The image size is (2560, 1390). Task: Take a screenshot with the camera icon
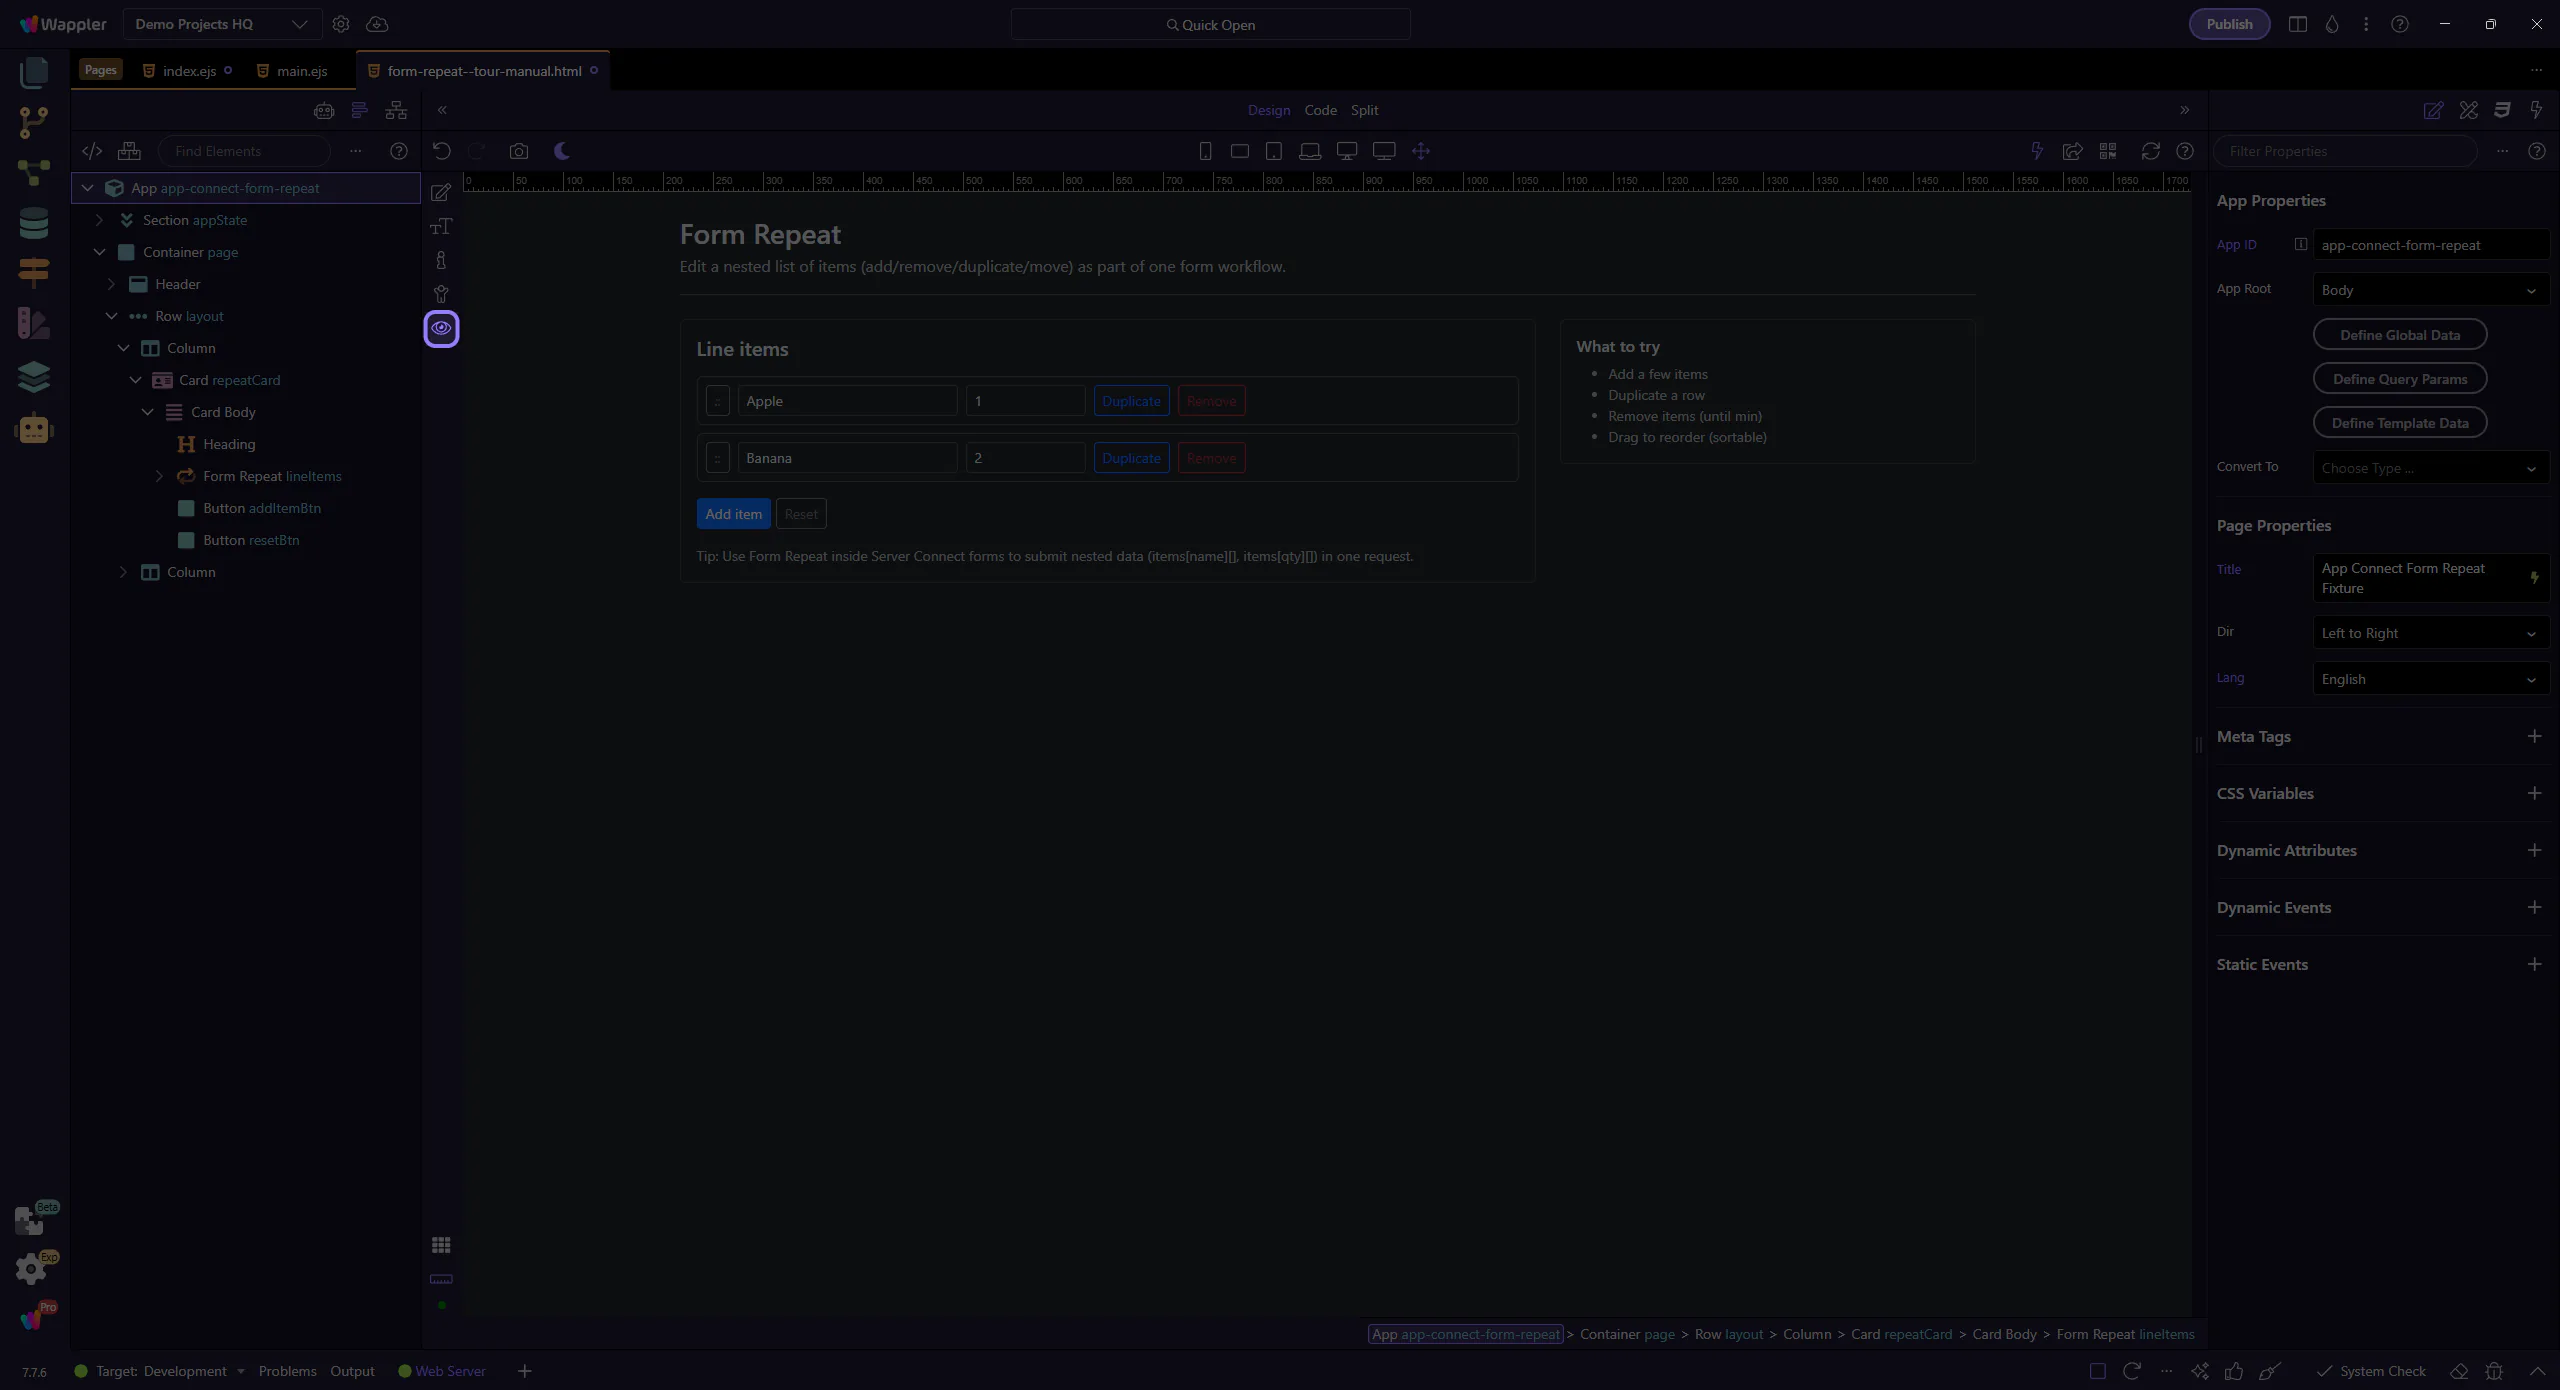click(x=518, y=151)
